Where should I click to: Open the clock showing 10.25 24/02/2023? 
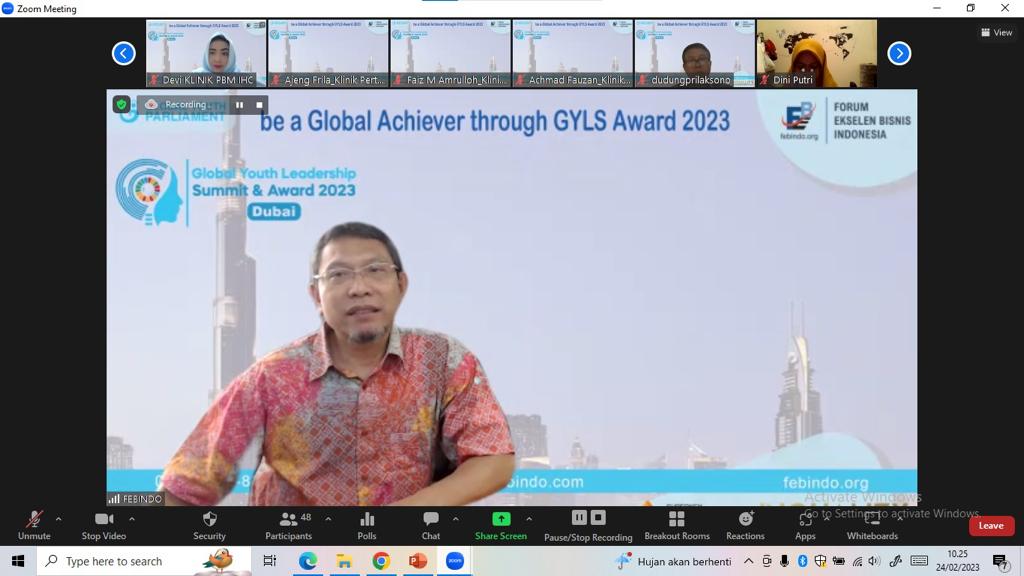click(958, 561)
